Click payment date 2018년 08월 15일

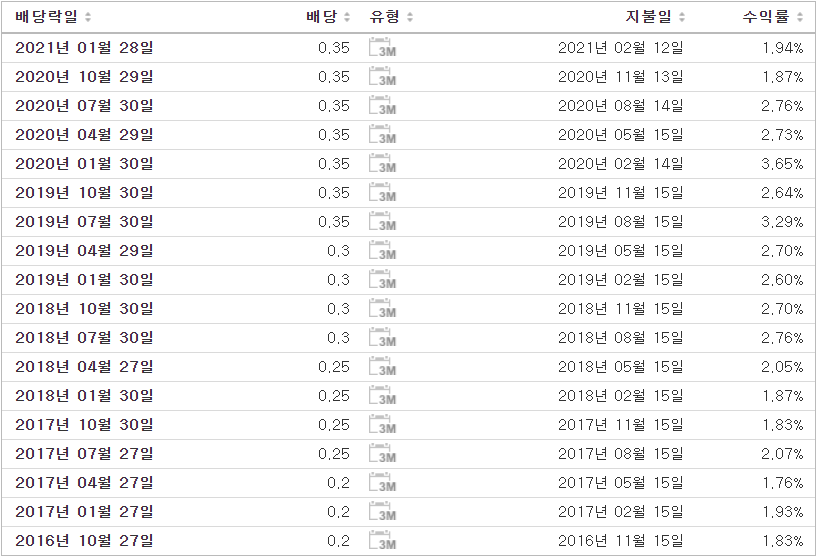[x=621, y=338]
